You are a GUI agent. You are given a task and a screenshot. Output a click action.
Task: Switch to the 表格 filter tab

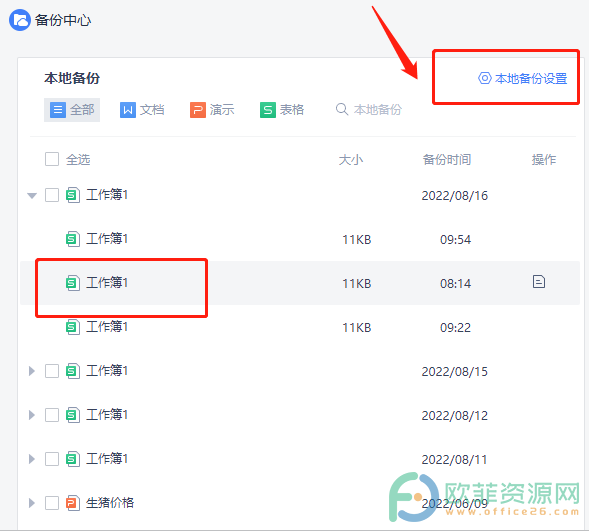[282, 110]
